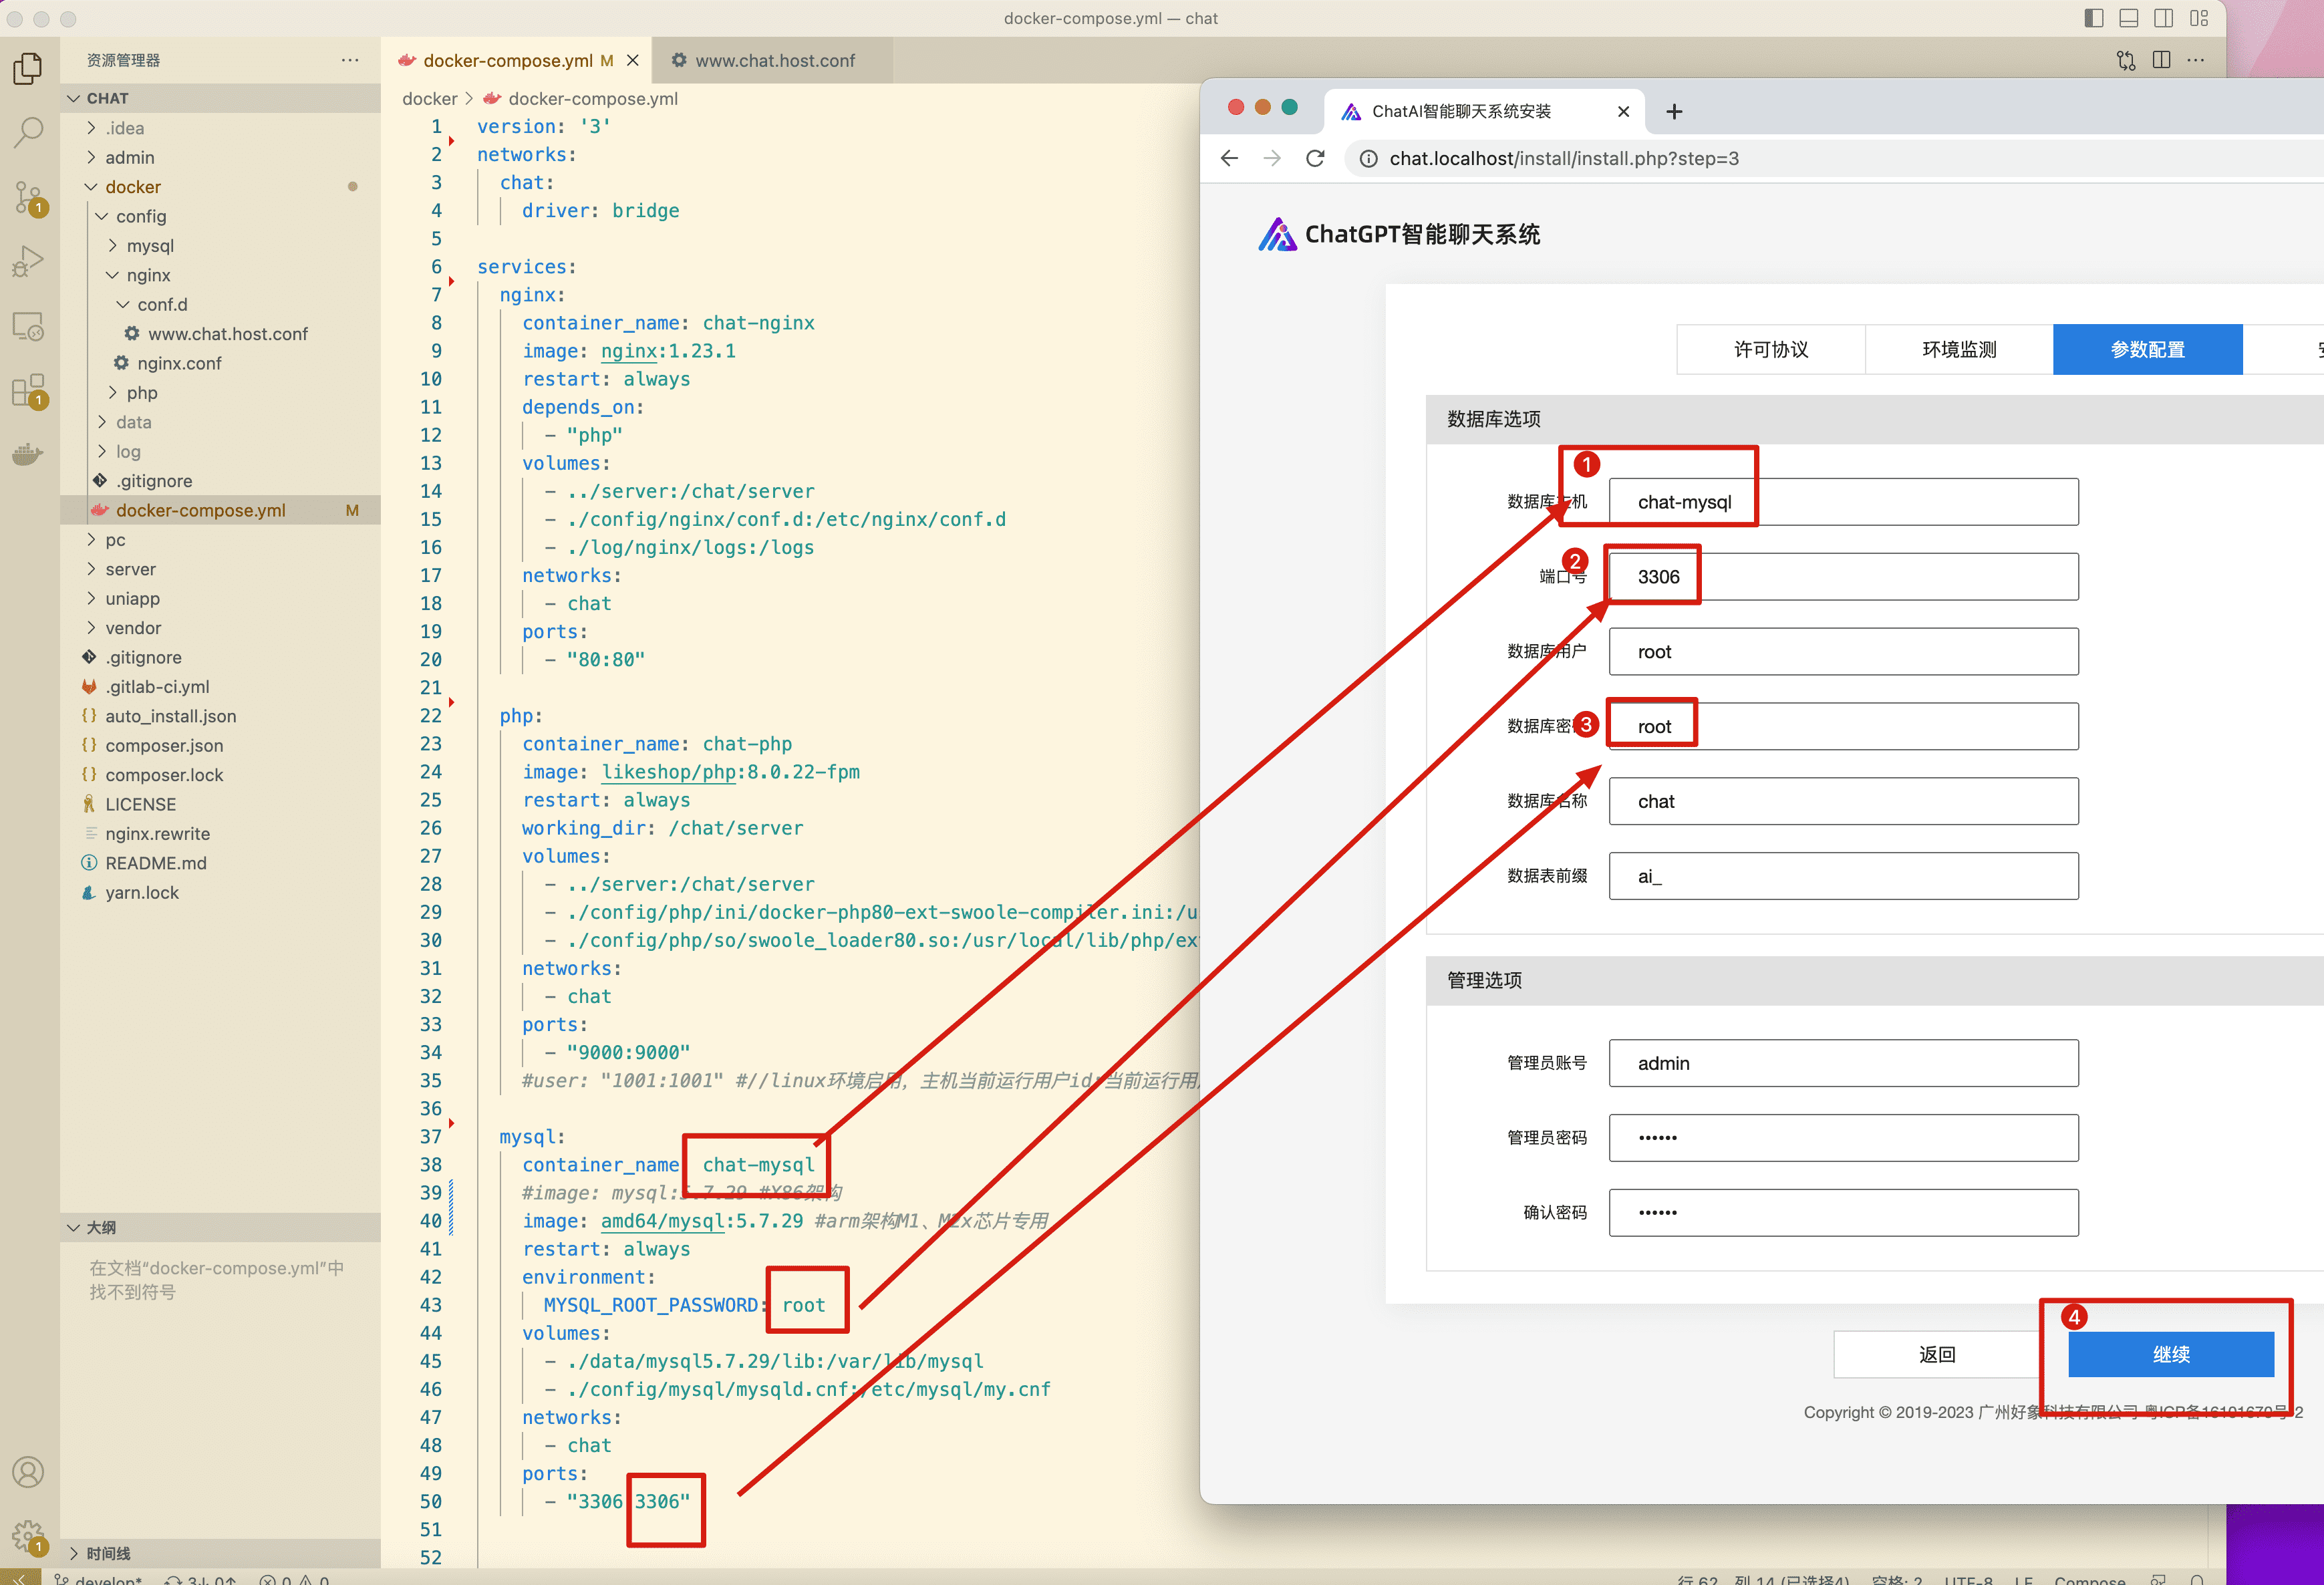The image size is (2324, 1585).
Task: Collapse the docker folder
Action: pyautogui.click(x=220, y=187)
